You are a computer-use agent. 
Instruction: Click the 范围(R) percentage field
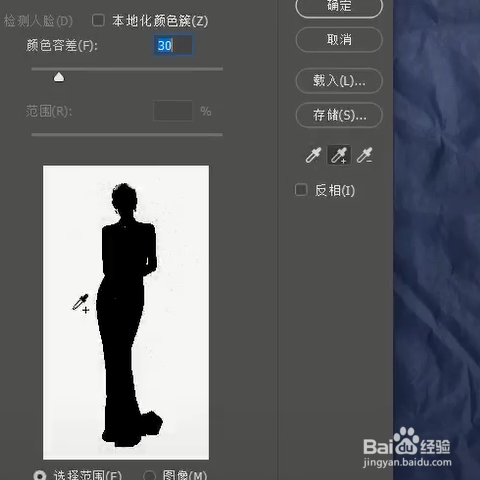point(173,111)
